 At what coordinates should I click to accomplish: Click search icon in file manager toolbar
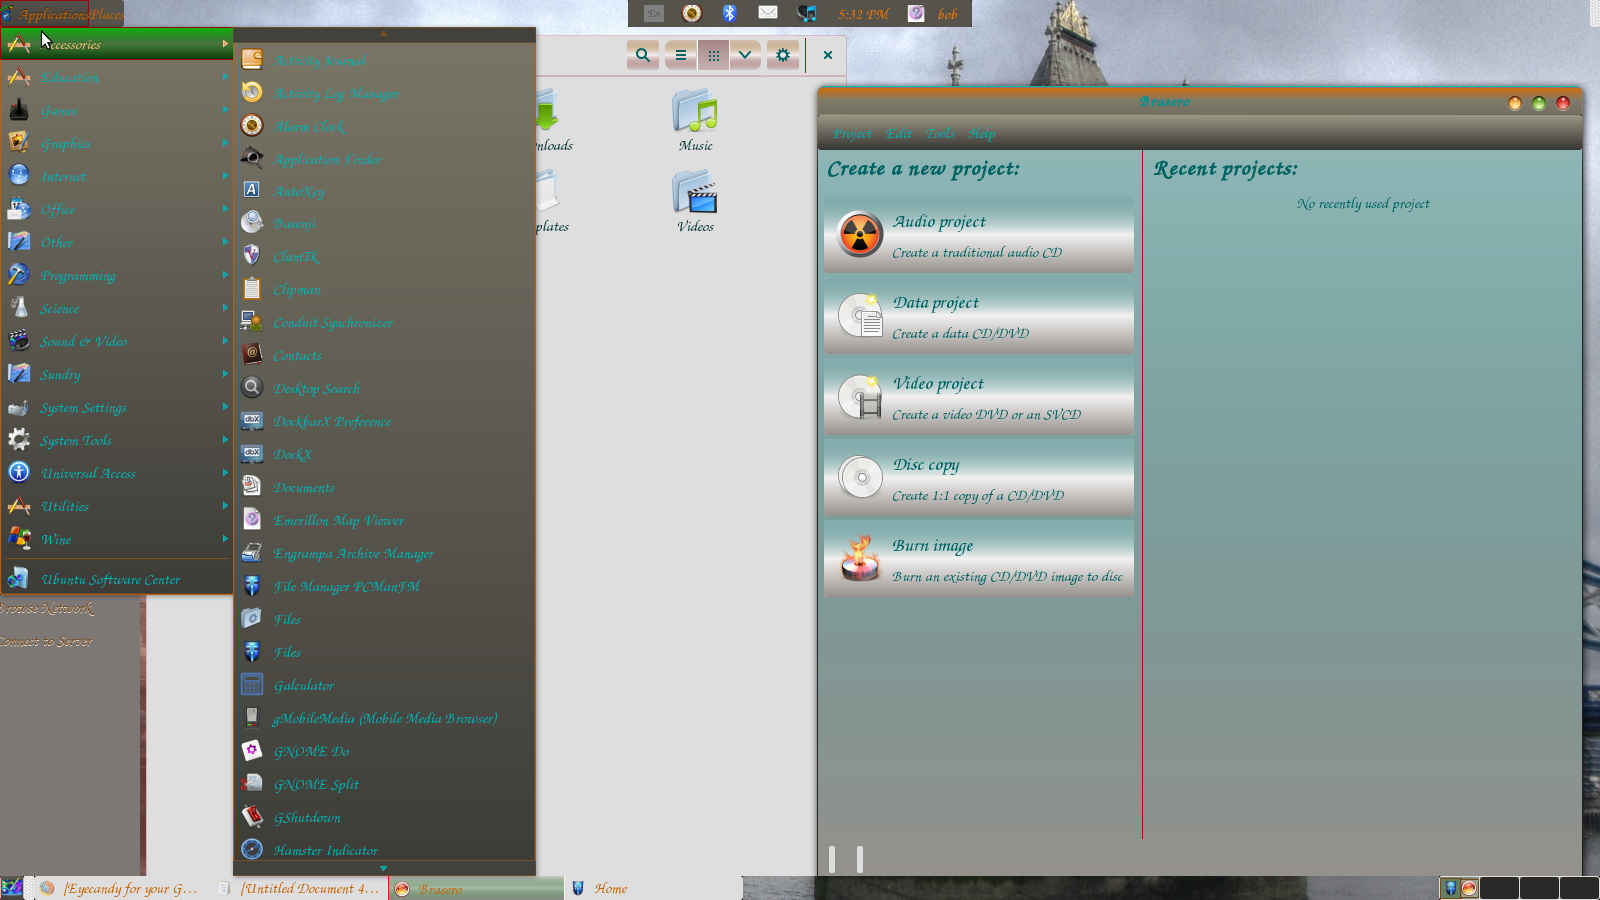[x=643, y=55]
